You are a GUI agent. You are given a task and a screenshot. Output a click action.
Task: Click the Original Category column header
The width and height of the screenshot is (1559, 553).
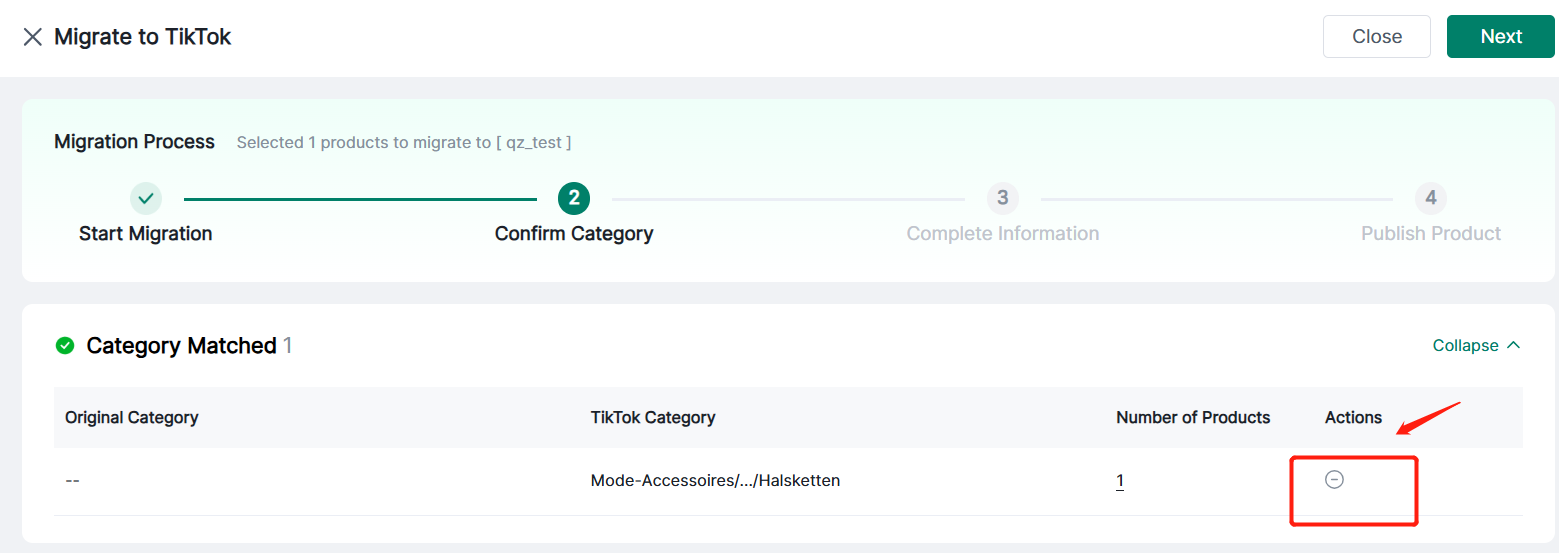(132, 417)
